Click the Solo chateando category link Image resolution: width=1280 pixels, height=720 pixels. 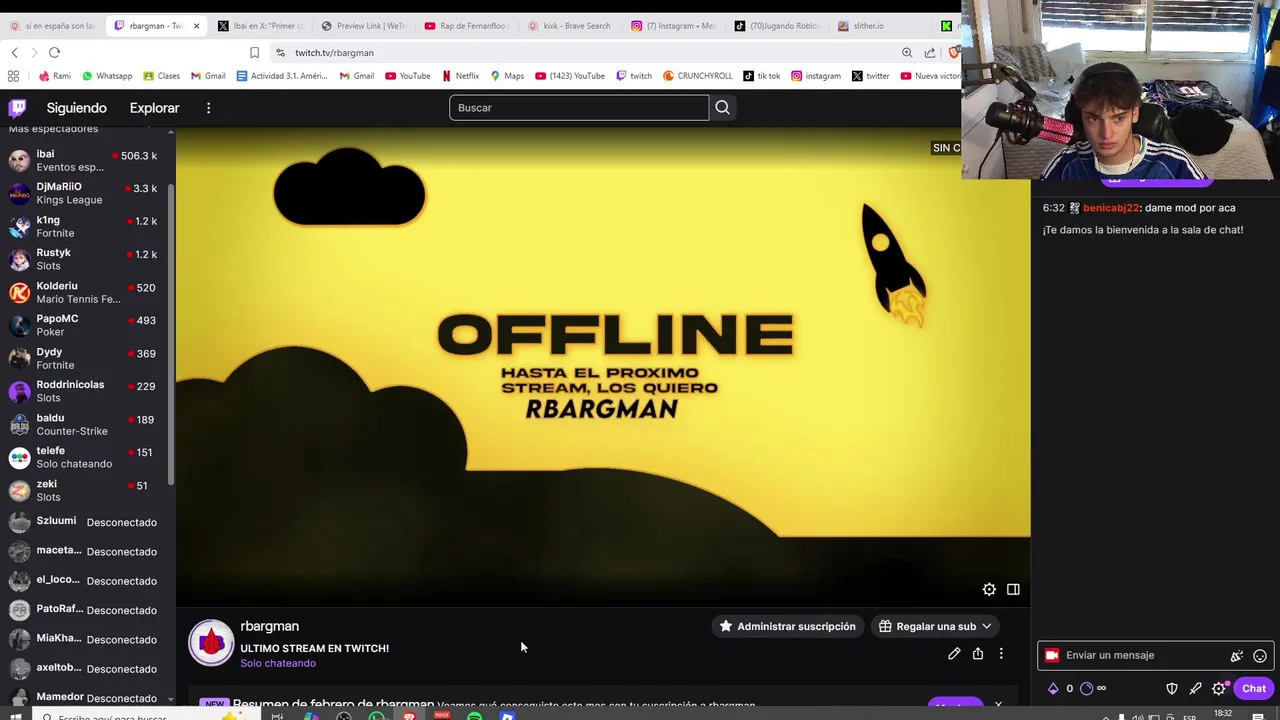click(x=278, y=663)
